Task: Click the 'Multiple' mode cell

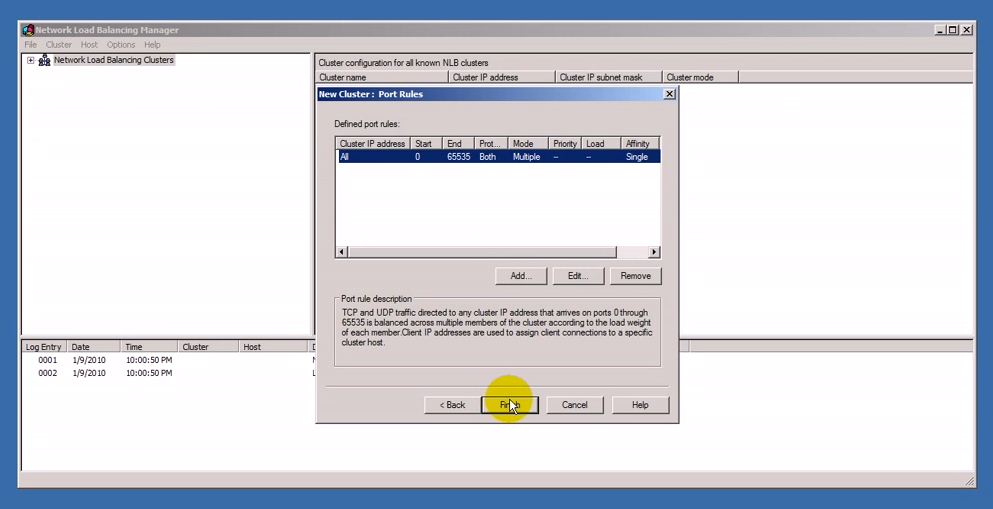Action: click(526, 157)
